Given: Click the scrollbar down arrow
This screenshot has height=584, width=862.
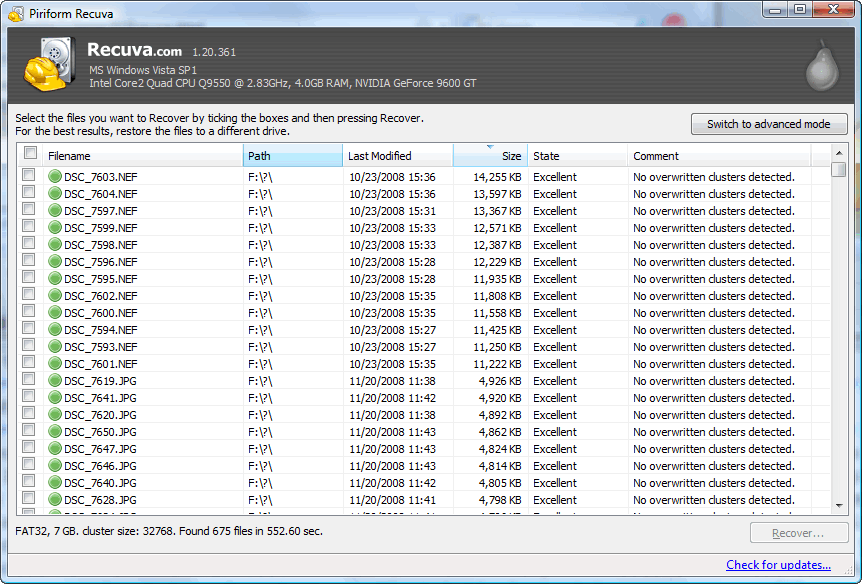Looking at the screenshot, I should [839, 506].
